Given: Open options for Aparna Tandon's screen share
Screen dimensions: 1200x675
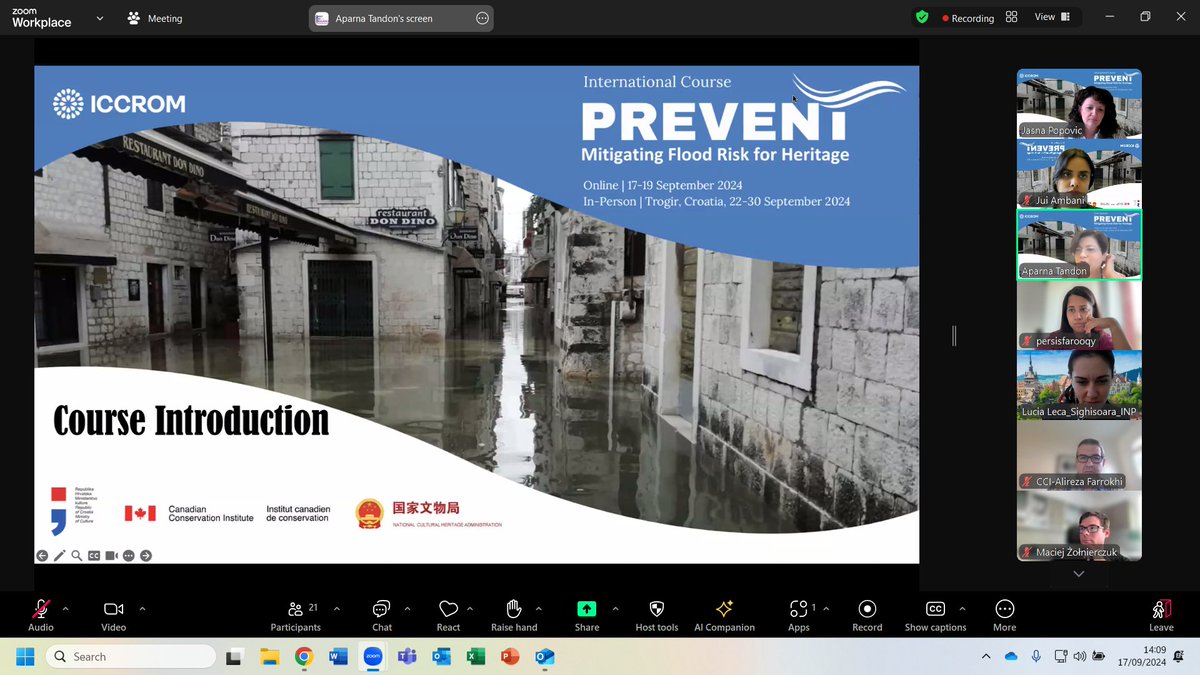Looking at the screenshot, I should pos(482,18).
